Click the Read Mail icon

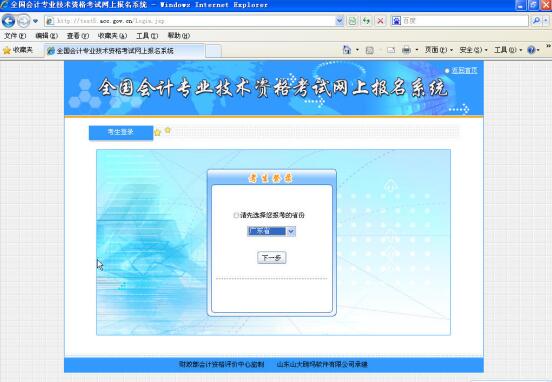click(x=391, y=50)
